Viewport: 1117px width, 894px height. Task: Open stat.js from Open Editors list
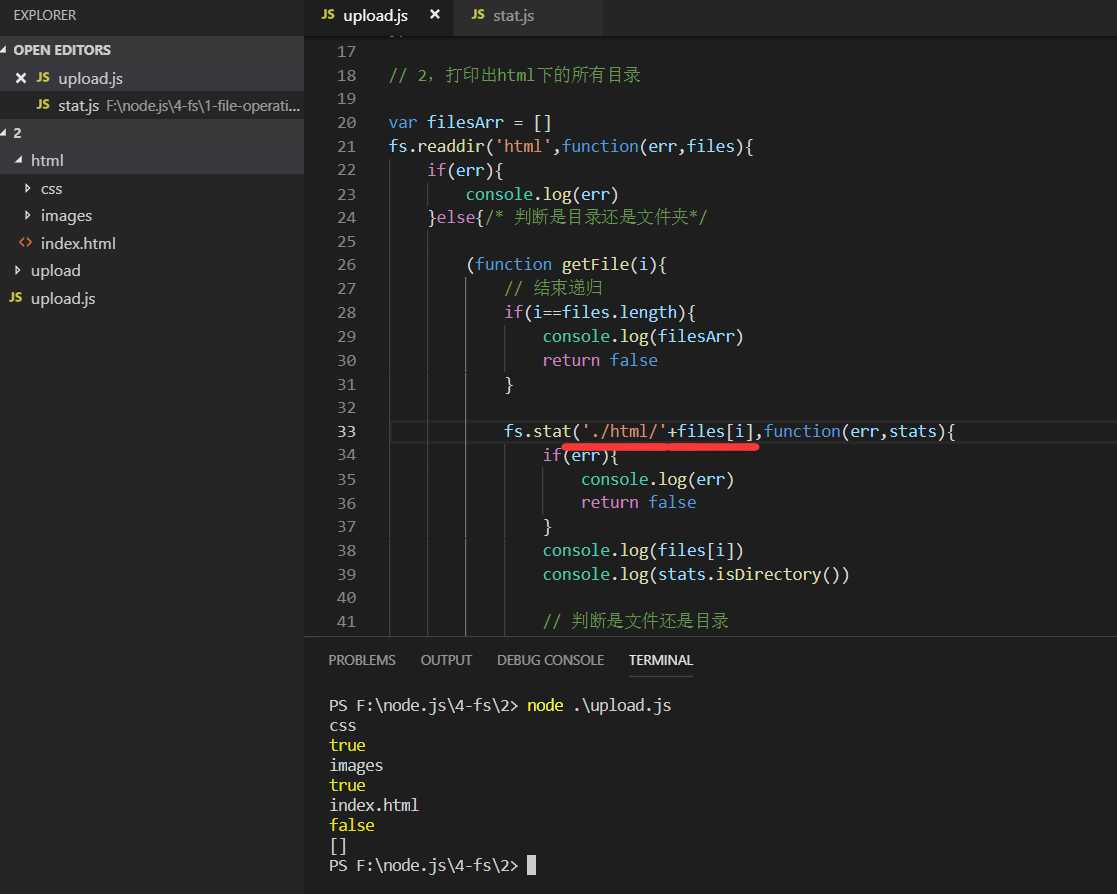(152, 105)
